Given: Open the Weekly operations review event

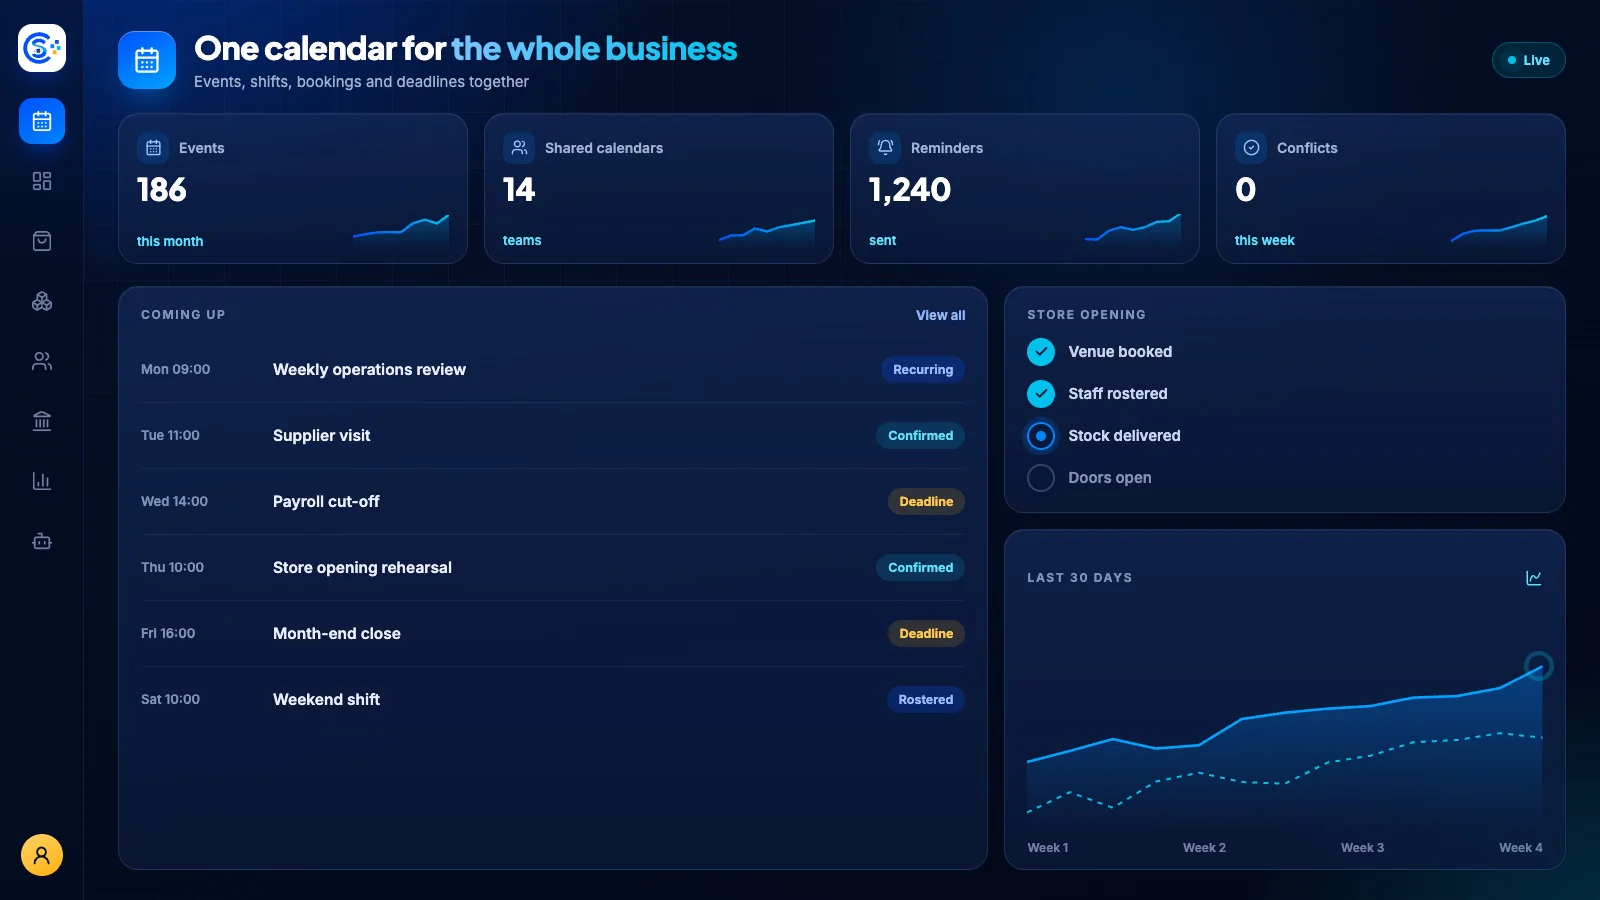Looking at the screenshot, I should click(x=553, y=370).
